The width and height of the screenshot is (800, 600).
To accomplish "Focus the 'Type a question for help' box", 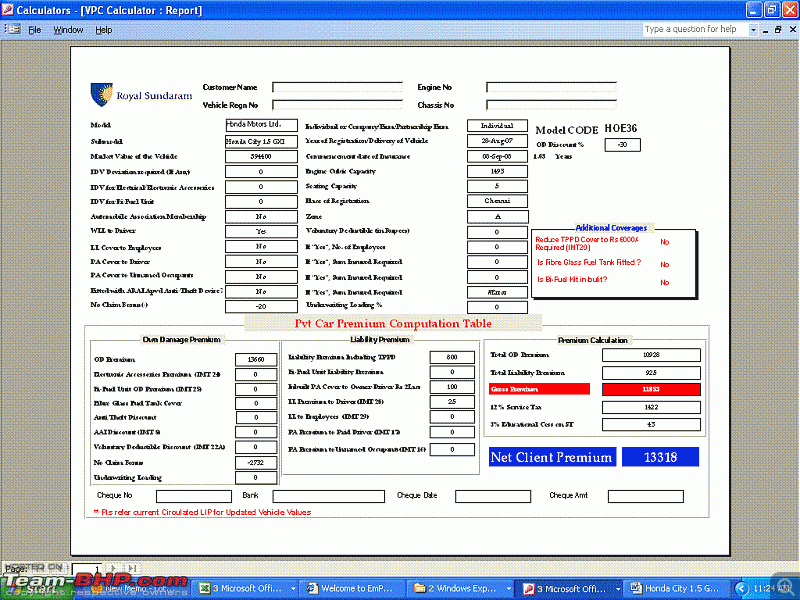I will pos(695,30).
